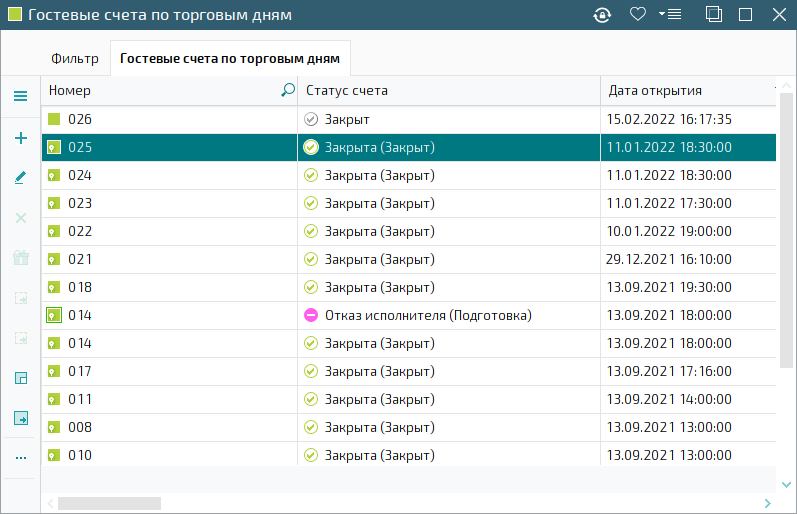Add a new guest account with plus icon
This screenshot has width=797, height=514.
pyautogui.click(x=20, y=138)
